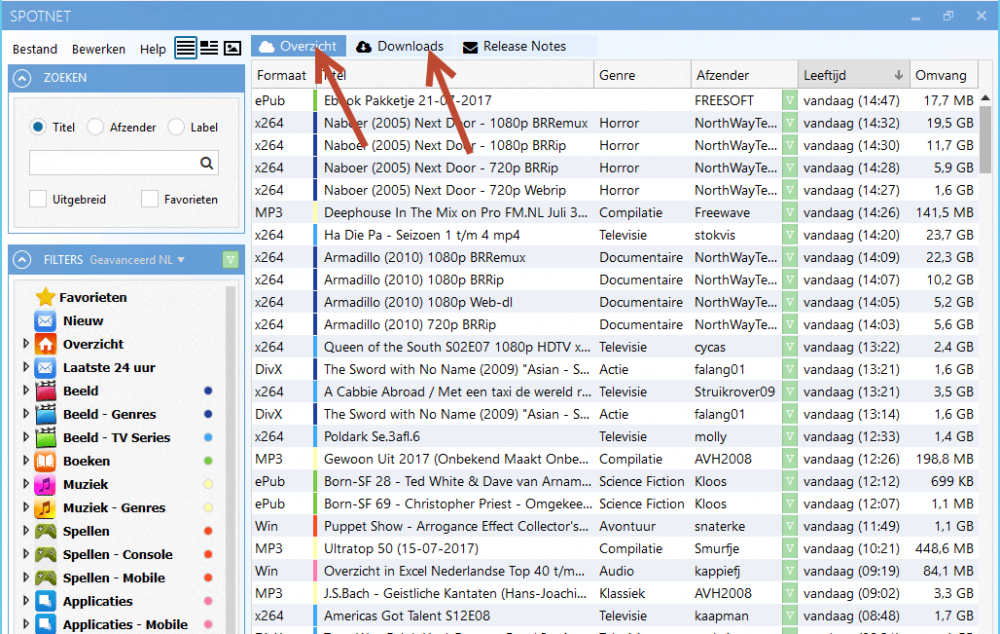Enable the Uitgebreid checkbox
1000x634 pixels.
click(x=38, y=199)
